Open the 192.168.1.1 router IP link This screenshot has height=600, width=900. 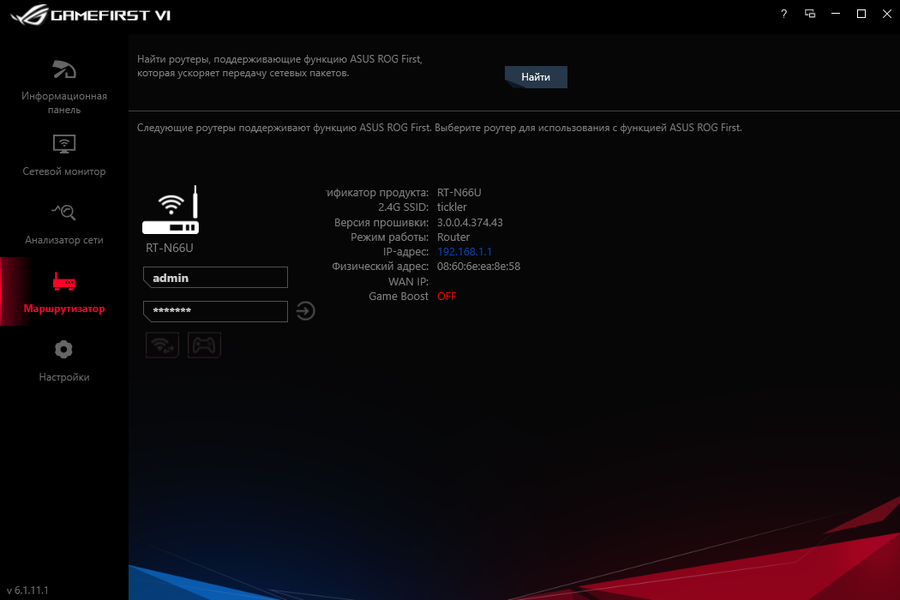(x=464, y=251)
